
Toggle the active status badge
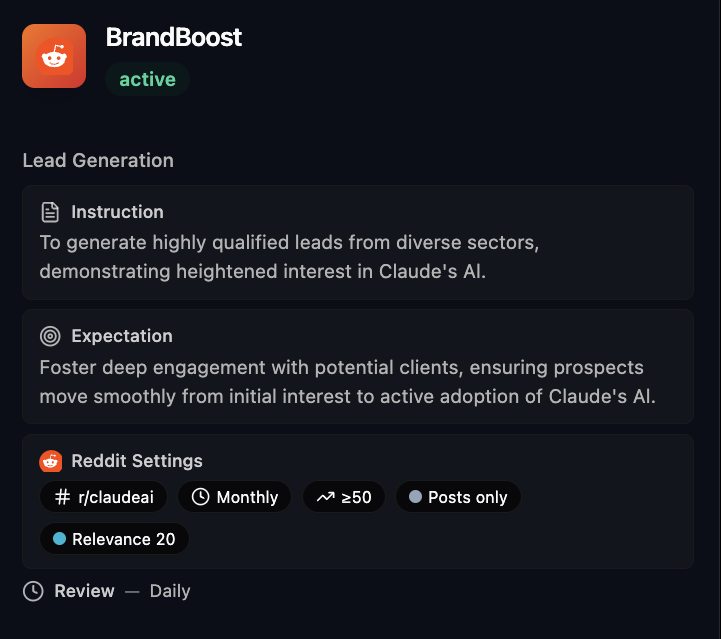coord(147,80)
